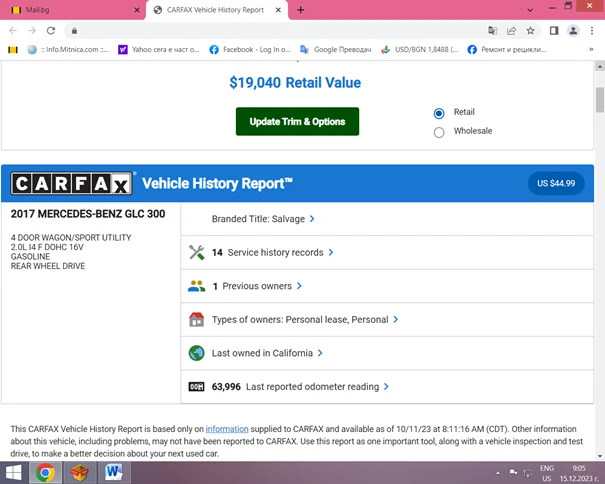Image resolution: width=605 pixels, height=484 pixels.
Task: Click the US $44.99 price button
Action: (556, 183)
